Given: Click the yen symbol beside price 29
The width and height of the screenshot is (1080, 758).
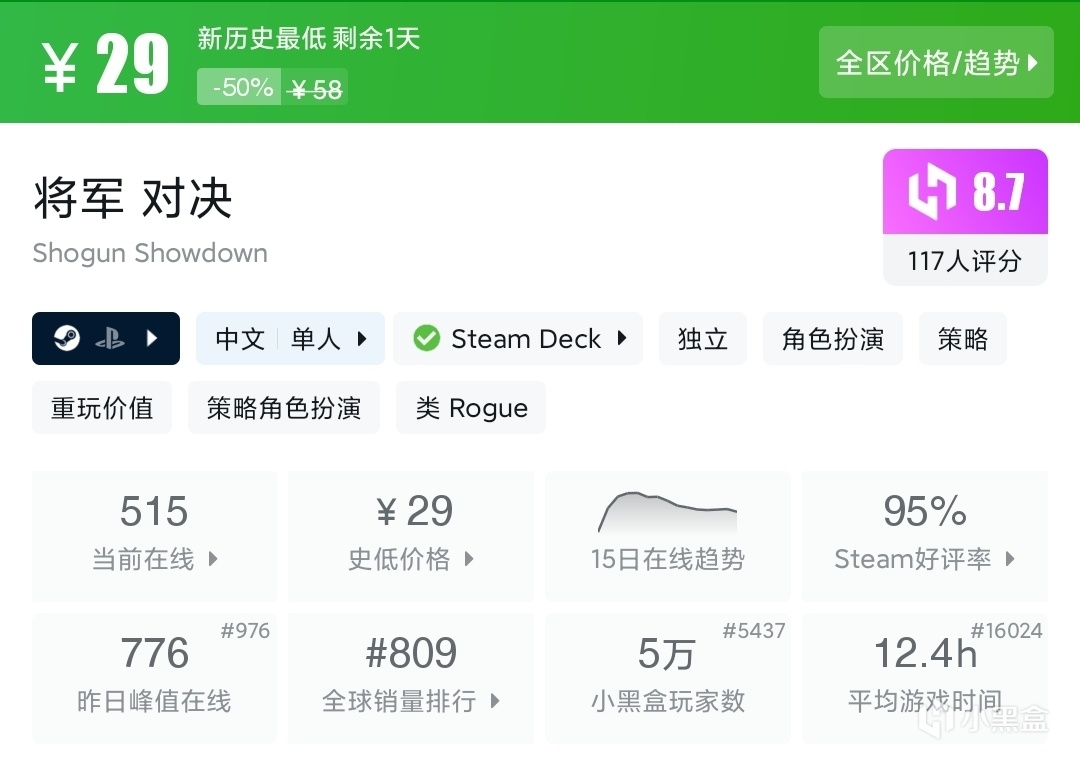Looking at the screenshot, I should coord(60,68).
